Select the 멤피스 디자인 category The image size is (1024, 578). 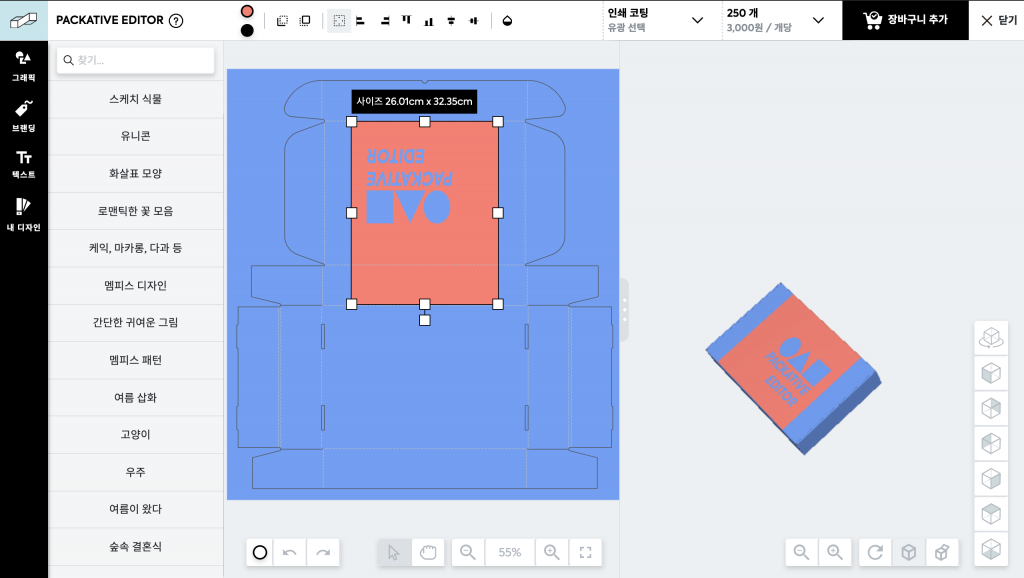pyautogui.click(x=135, y=285)
